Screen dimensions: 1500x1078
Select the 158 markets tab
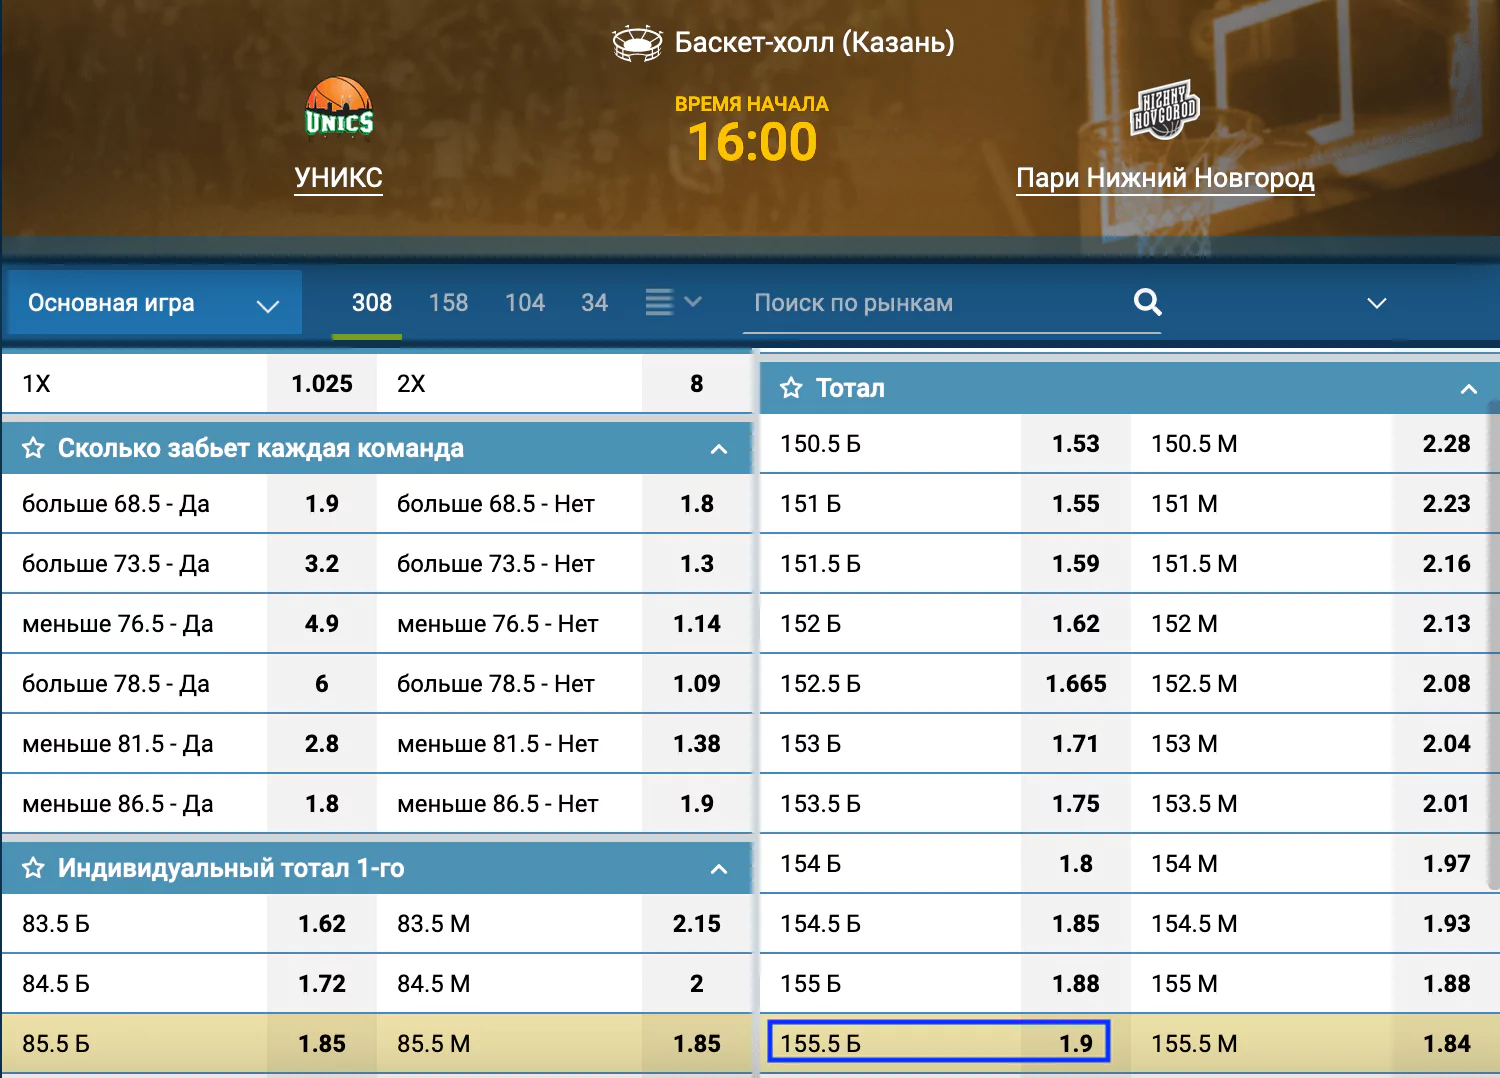coord(448,303)
